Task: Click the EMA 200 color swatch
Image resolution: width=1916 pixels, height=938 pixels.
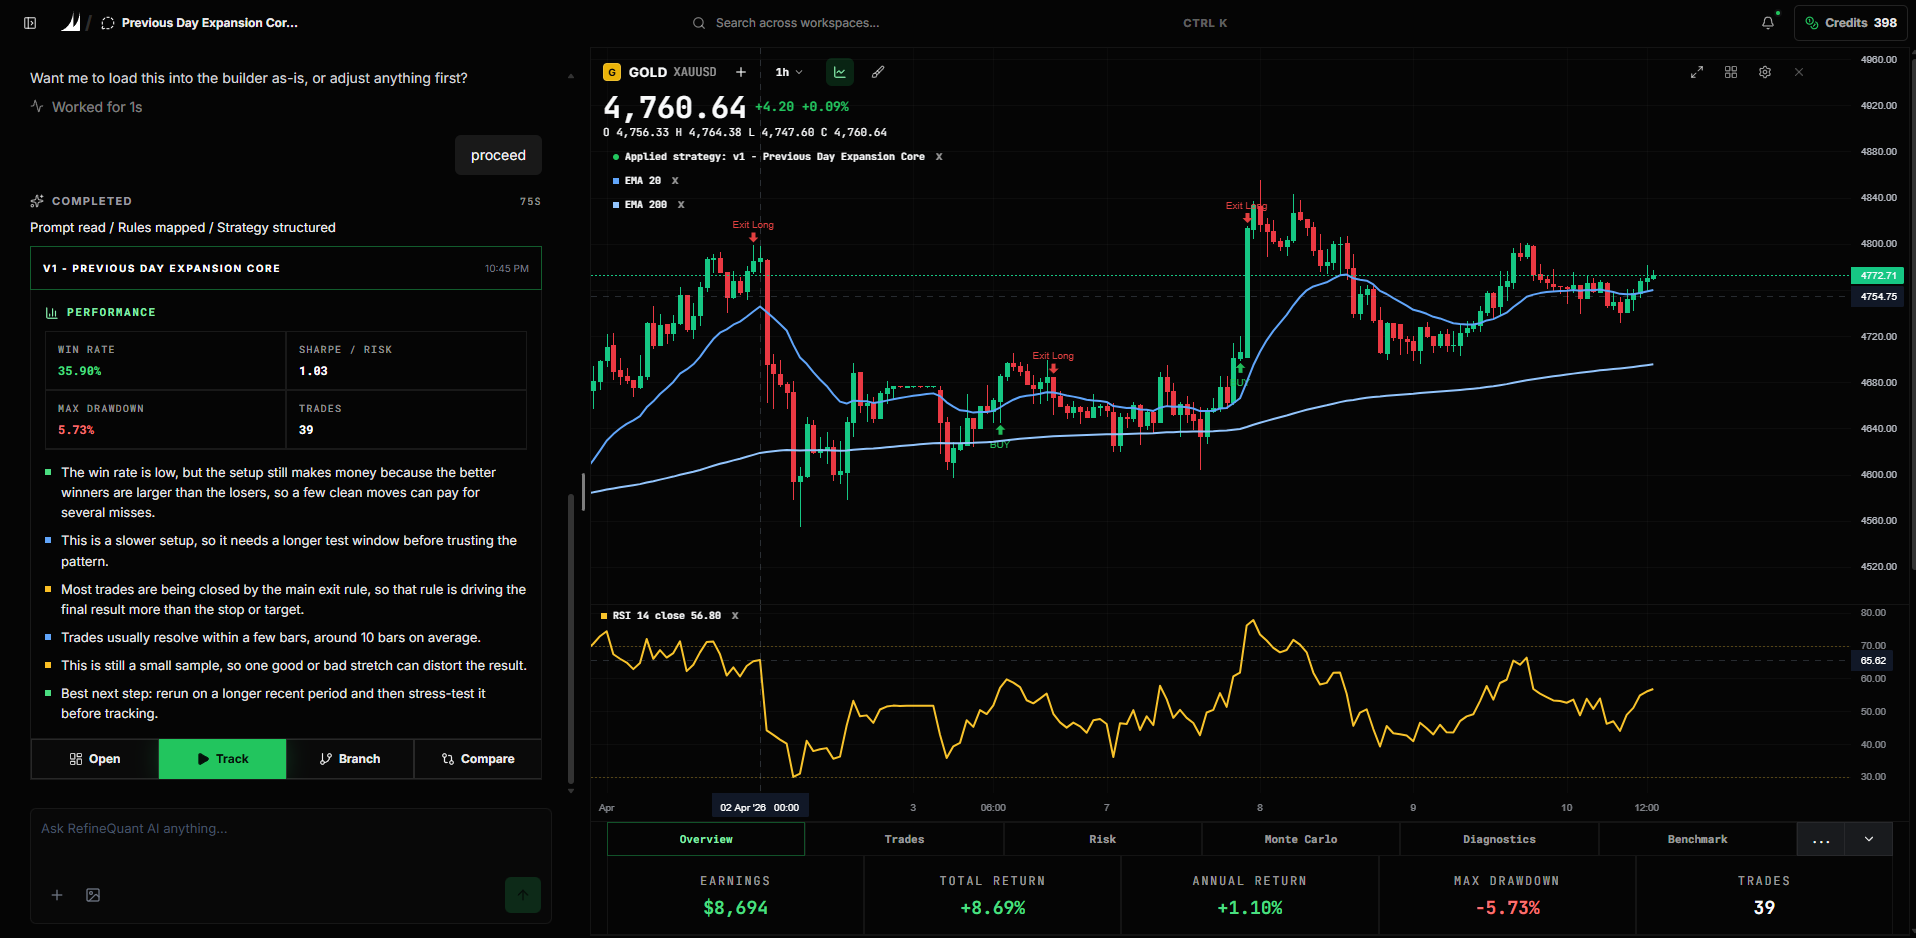Action: pyautogui.click(x=616, y=205)
